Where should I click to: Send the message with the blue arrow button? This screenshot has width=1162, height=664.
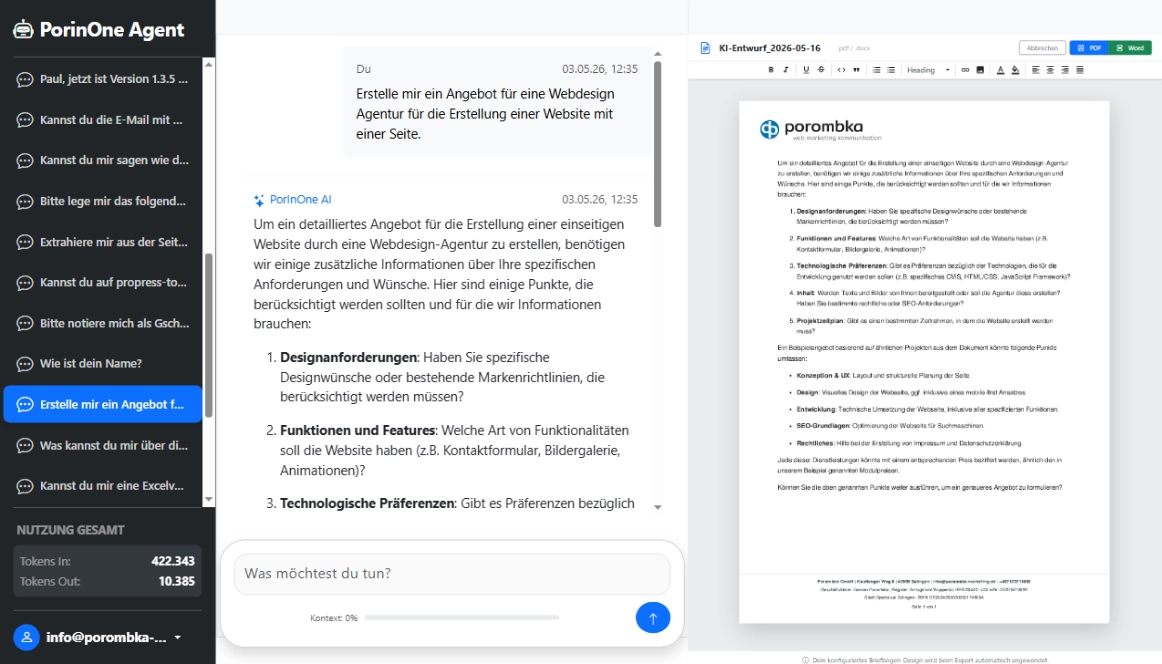(653, 617)
